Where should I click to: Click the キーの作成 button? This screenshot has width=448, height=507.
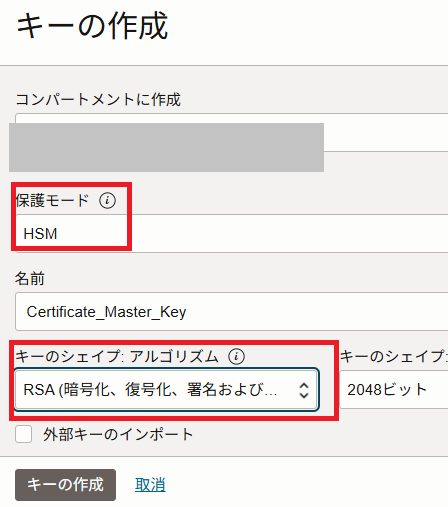(65, 485)
